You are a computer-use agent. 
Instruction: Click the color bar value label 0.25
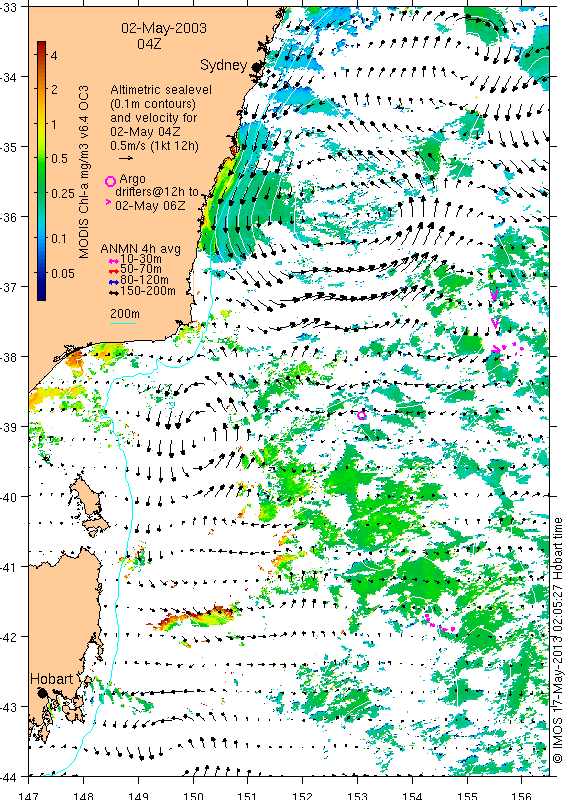point(63,193)
